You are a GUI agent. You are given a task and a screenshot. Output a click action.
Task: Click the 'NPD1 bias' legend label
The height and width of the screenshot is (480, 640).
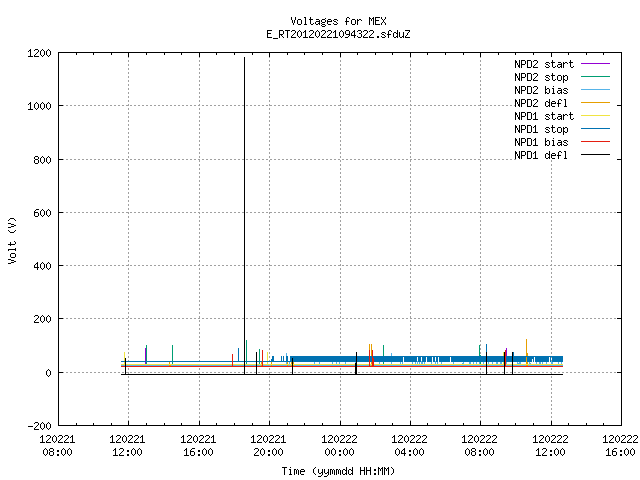click(x=541, y=142)
